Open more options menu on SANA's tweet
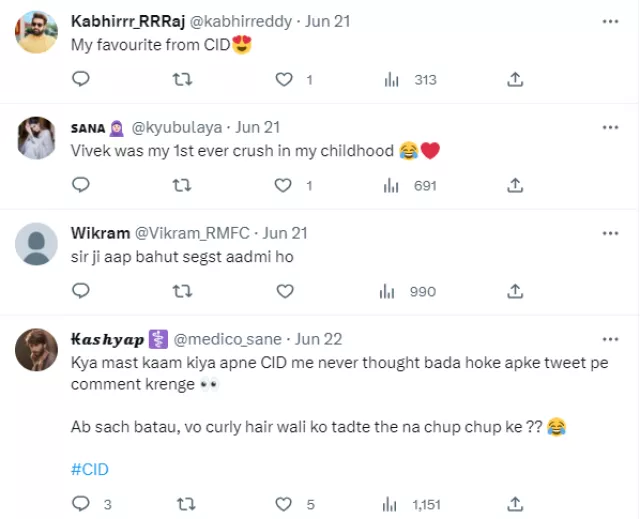The image size is (640, 519). 609,127
